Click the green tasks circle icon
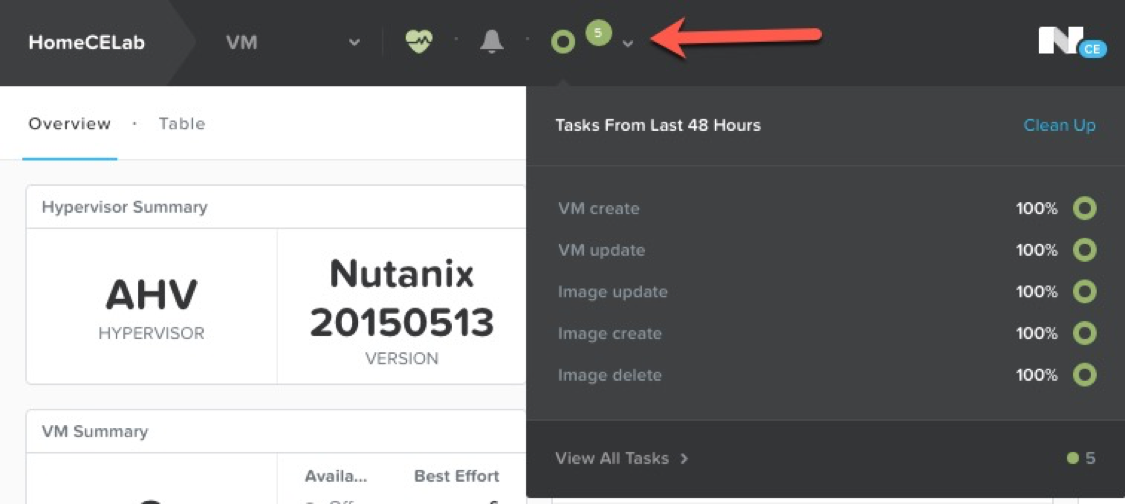Image resolution: width=1125 pixels, height=504 pixels. pos(563,42)
